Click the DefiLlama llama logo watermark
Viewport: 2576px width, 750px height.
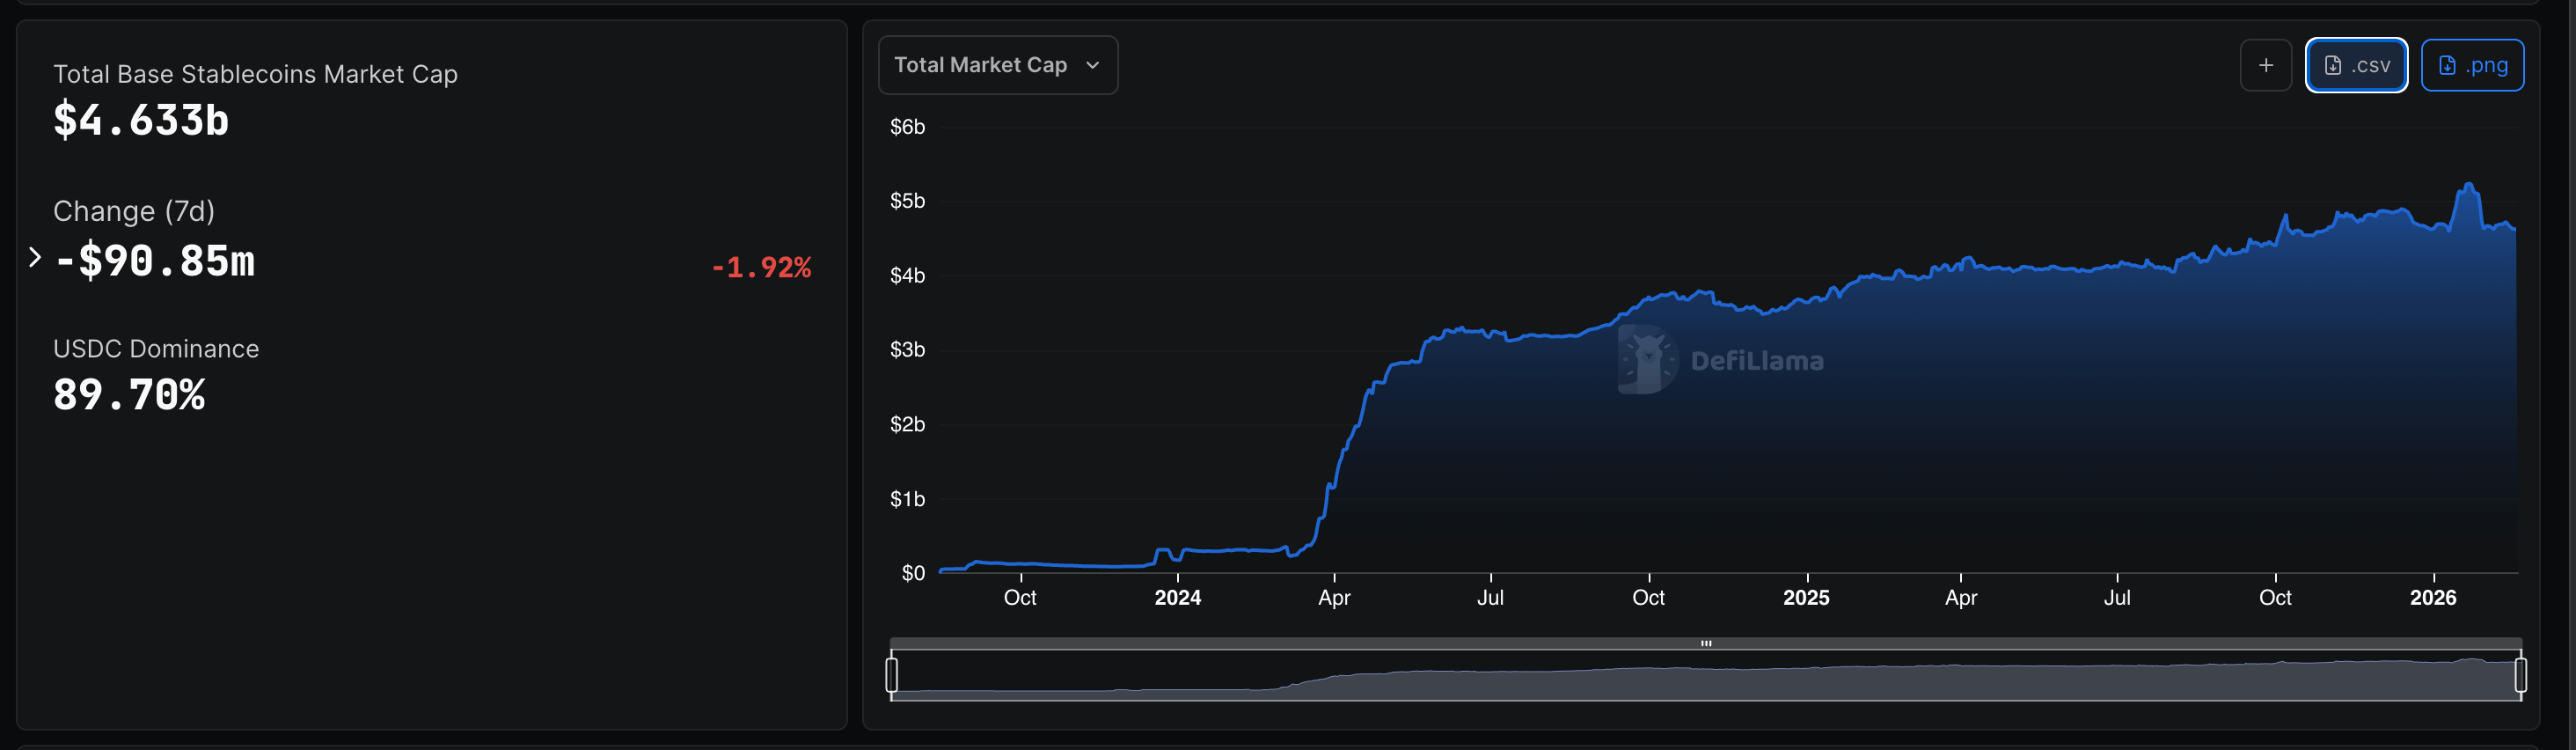(x=1646, y=359)
